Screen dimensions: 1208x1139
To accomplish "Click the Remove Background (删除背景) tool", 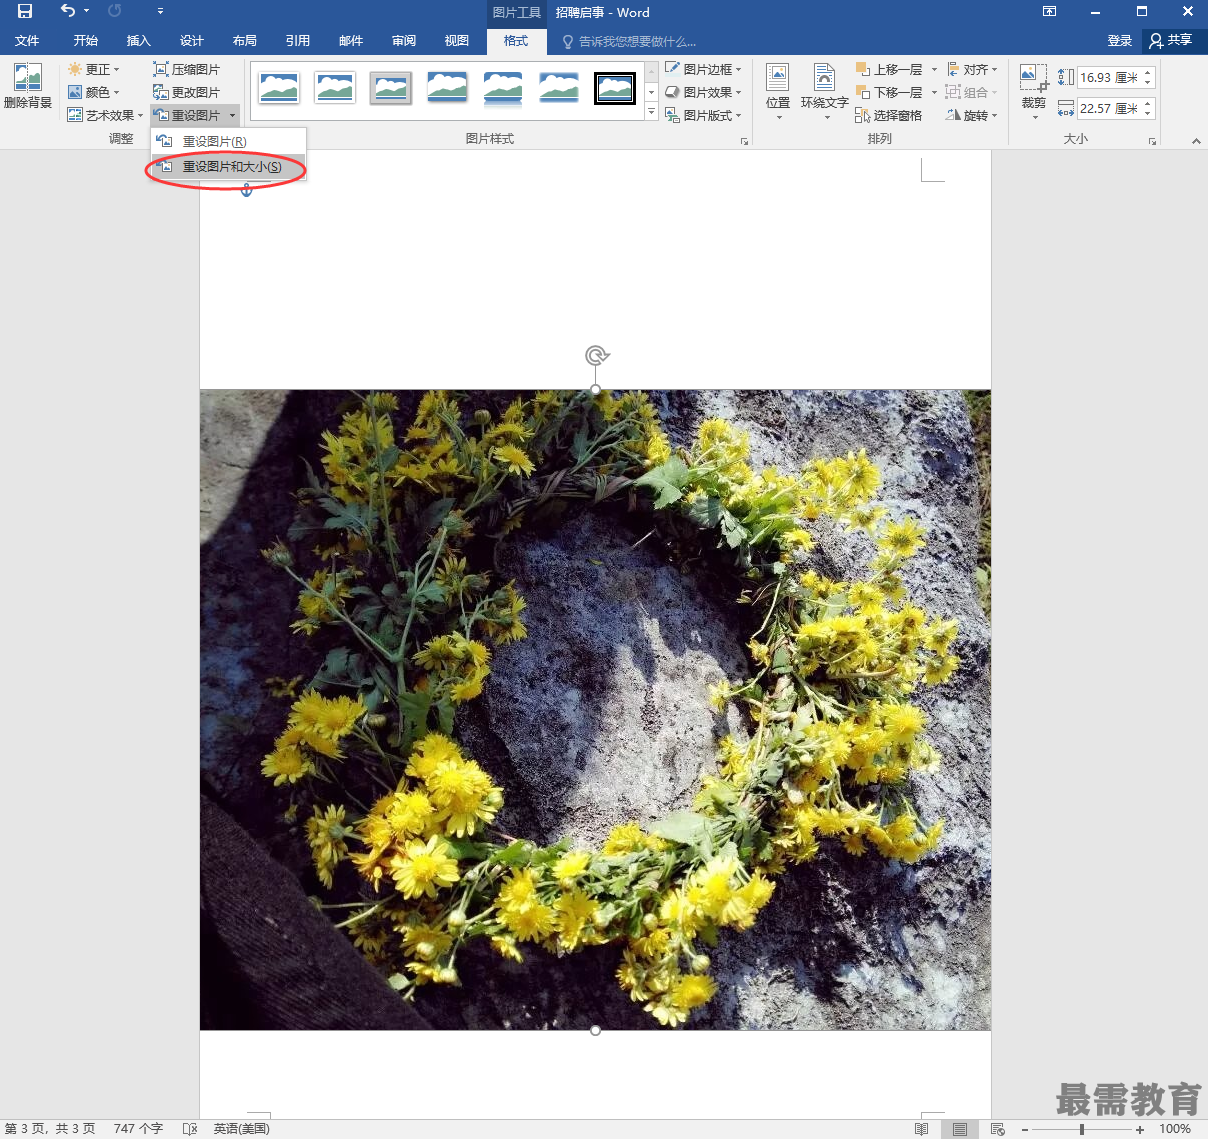I will point(28,87).
